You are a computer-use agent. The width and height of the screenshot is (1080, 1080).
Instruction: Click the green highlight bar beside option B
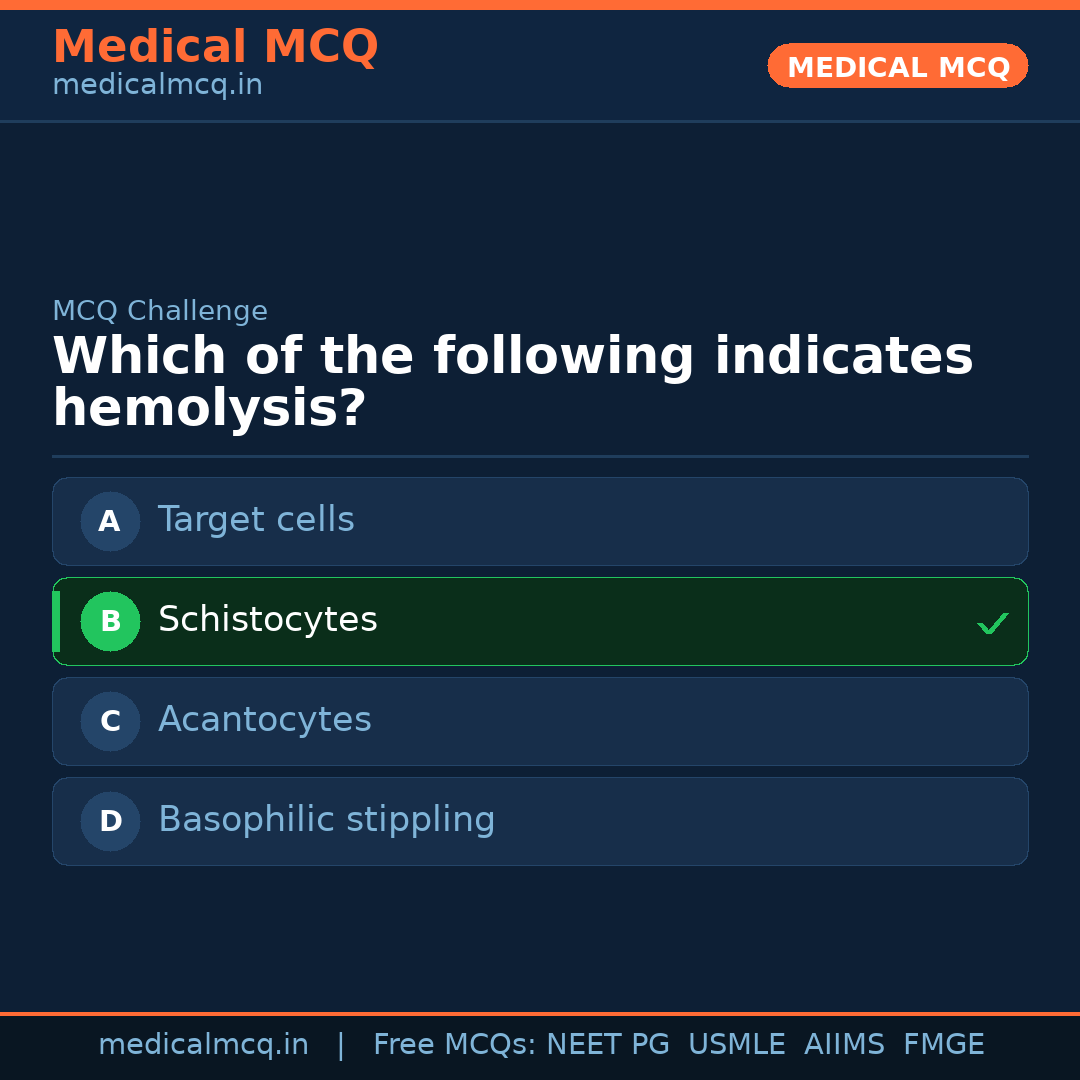(56, 621)
